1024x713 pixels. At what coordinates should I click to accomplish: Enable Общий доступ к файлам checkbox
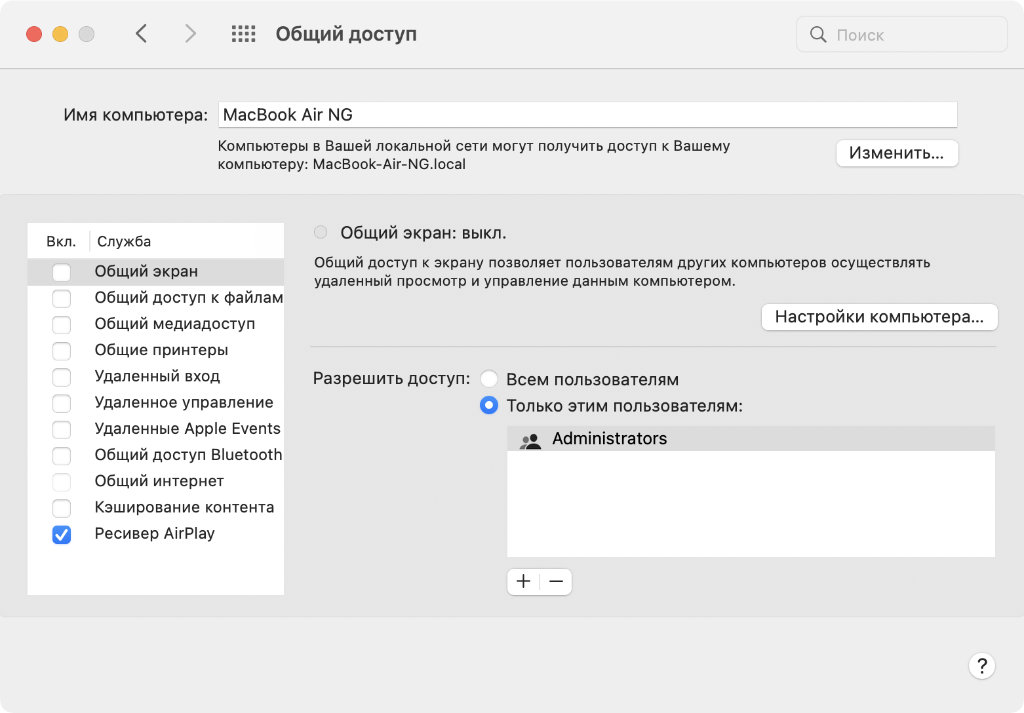[x=62, y=298]
